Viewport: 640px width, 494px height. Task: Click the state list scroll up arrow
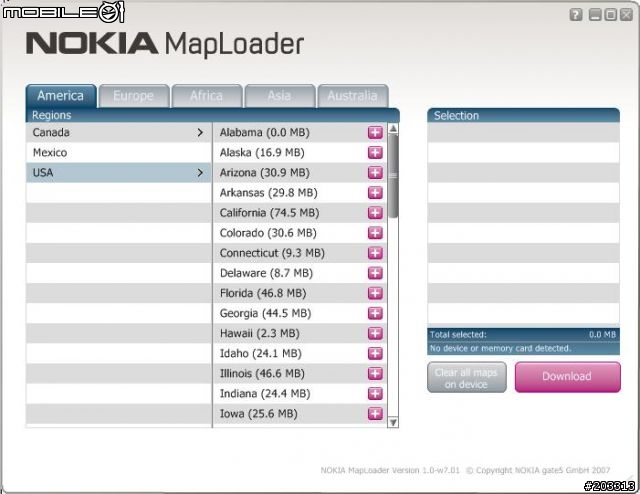393,129
